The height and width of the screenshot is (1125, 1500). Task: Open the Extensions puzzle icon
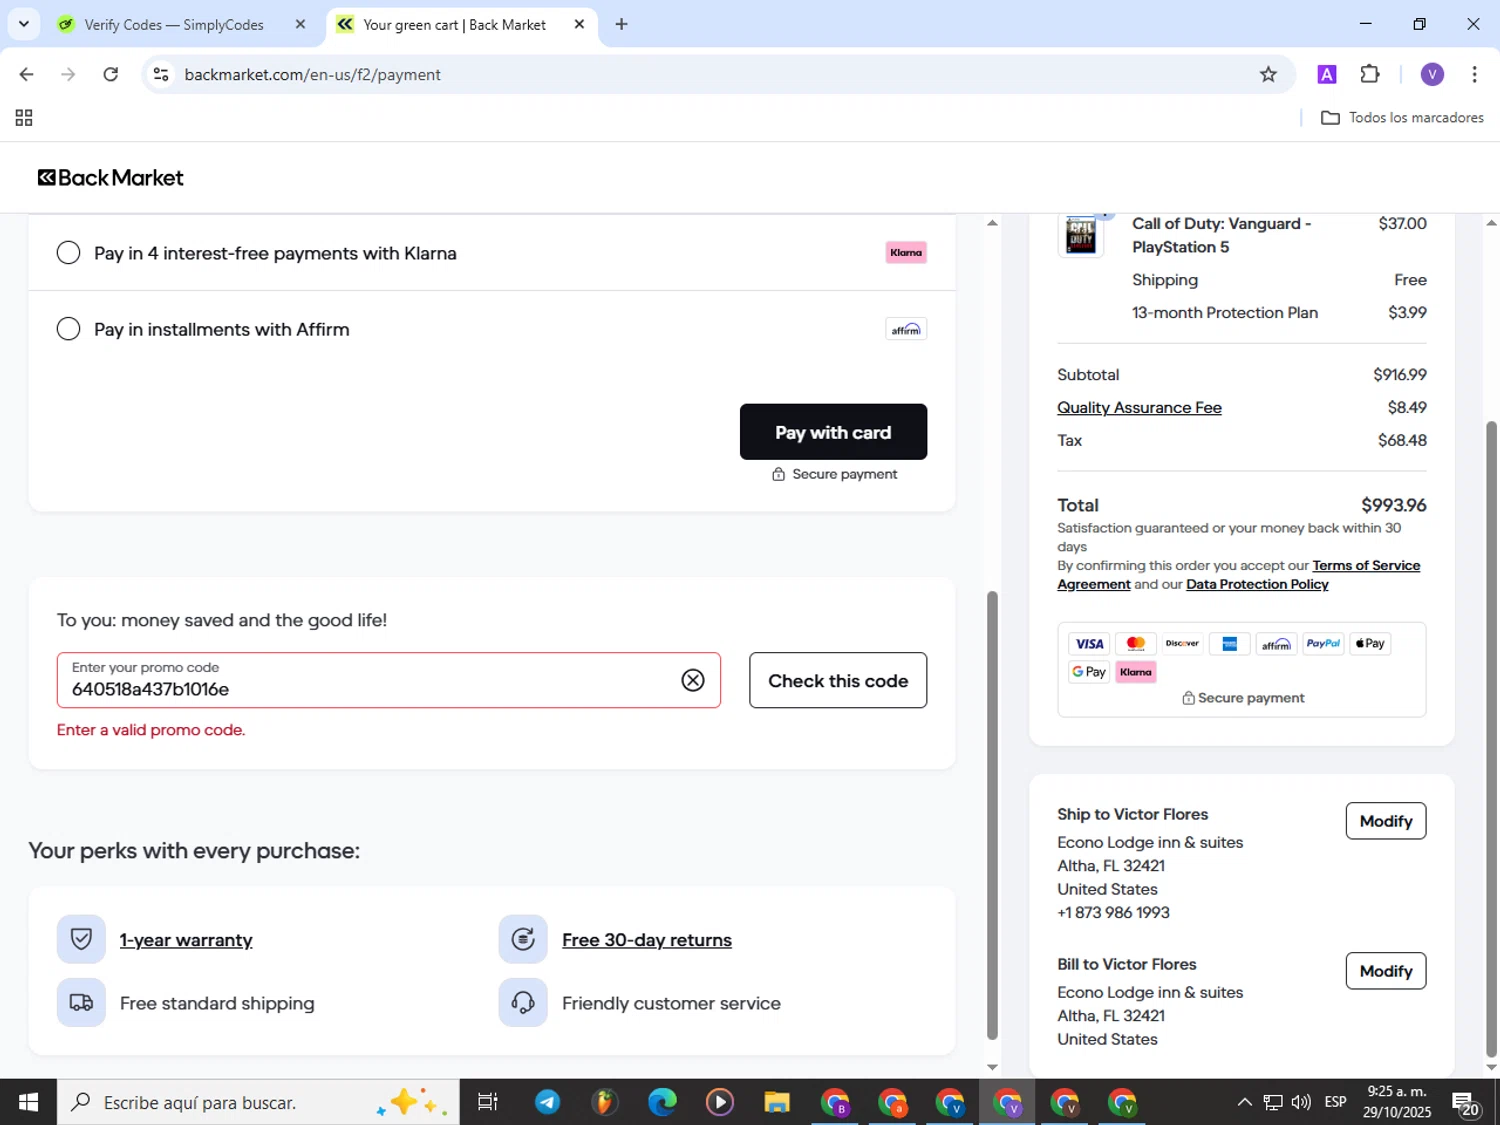point(1370,74)
